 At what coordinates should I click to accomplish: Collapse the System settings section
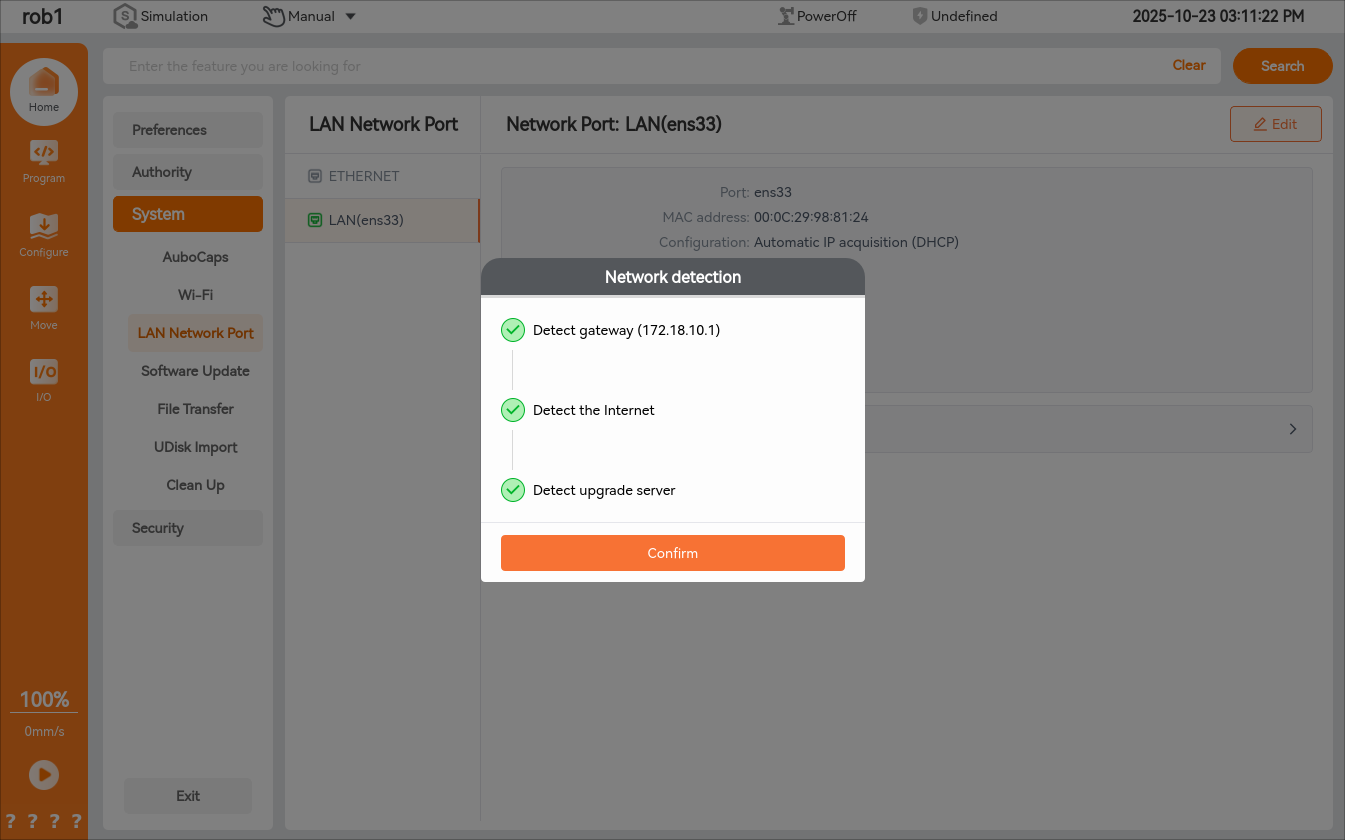(188, 214)
